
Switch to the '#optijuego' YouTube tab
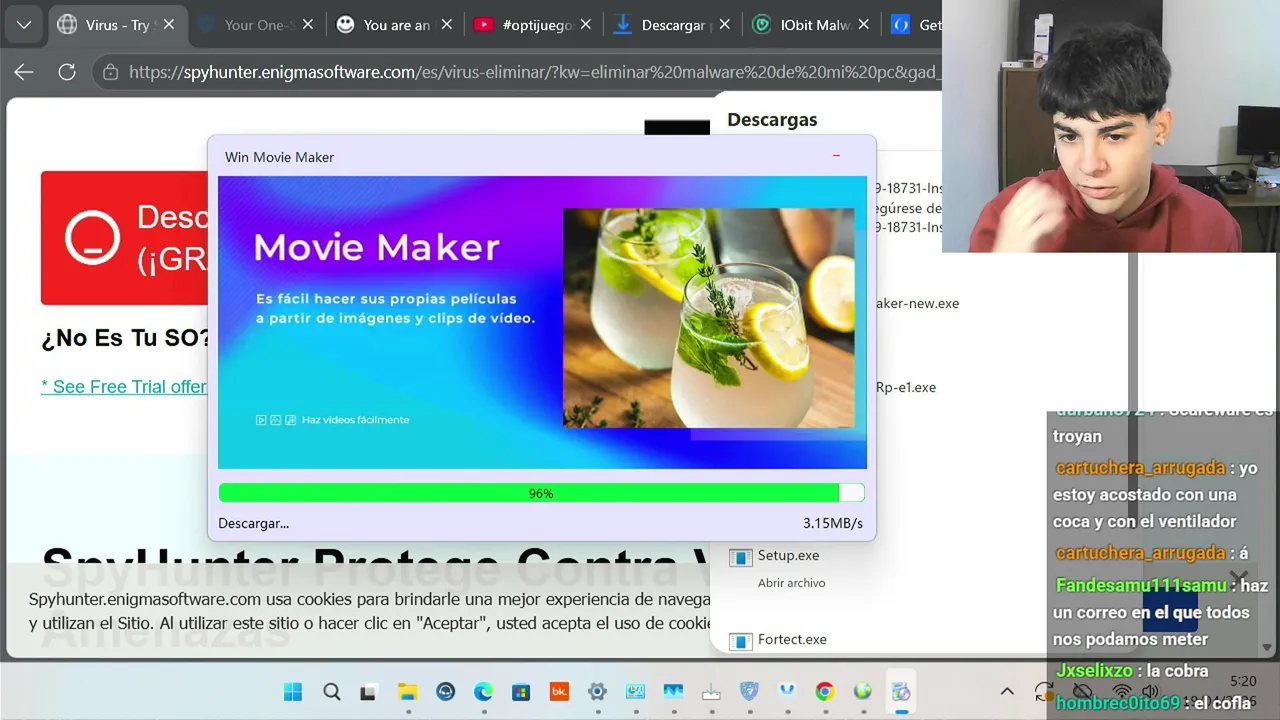(532, 25)
